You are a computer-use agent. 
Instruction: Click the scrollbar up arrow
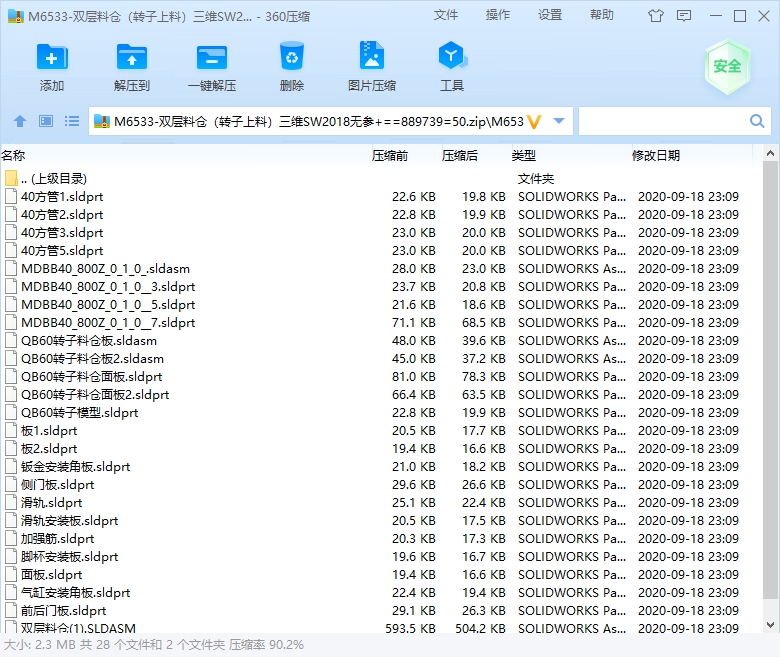coord(771,154)
